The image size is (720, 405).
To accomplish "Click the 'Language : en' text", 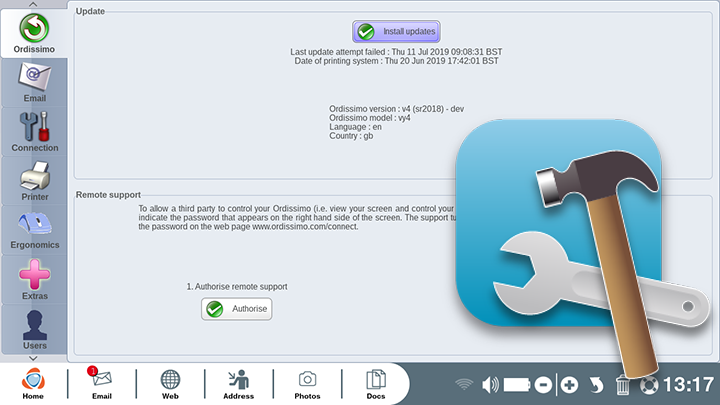I will click(x=355, y=127).
